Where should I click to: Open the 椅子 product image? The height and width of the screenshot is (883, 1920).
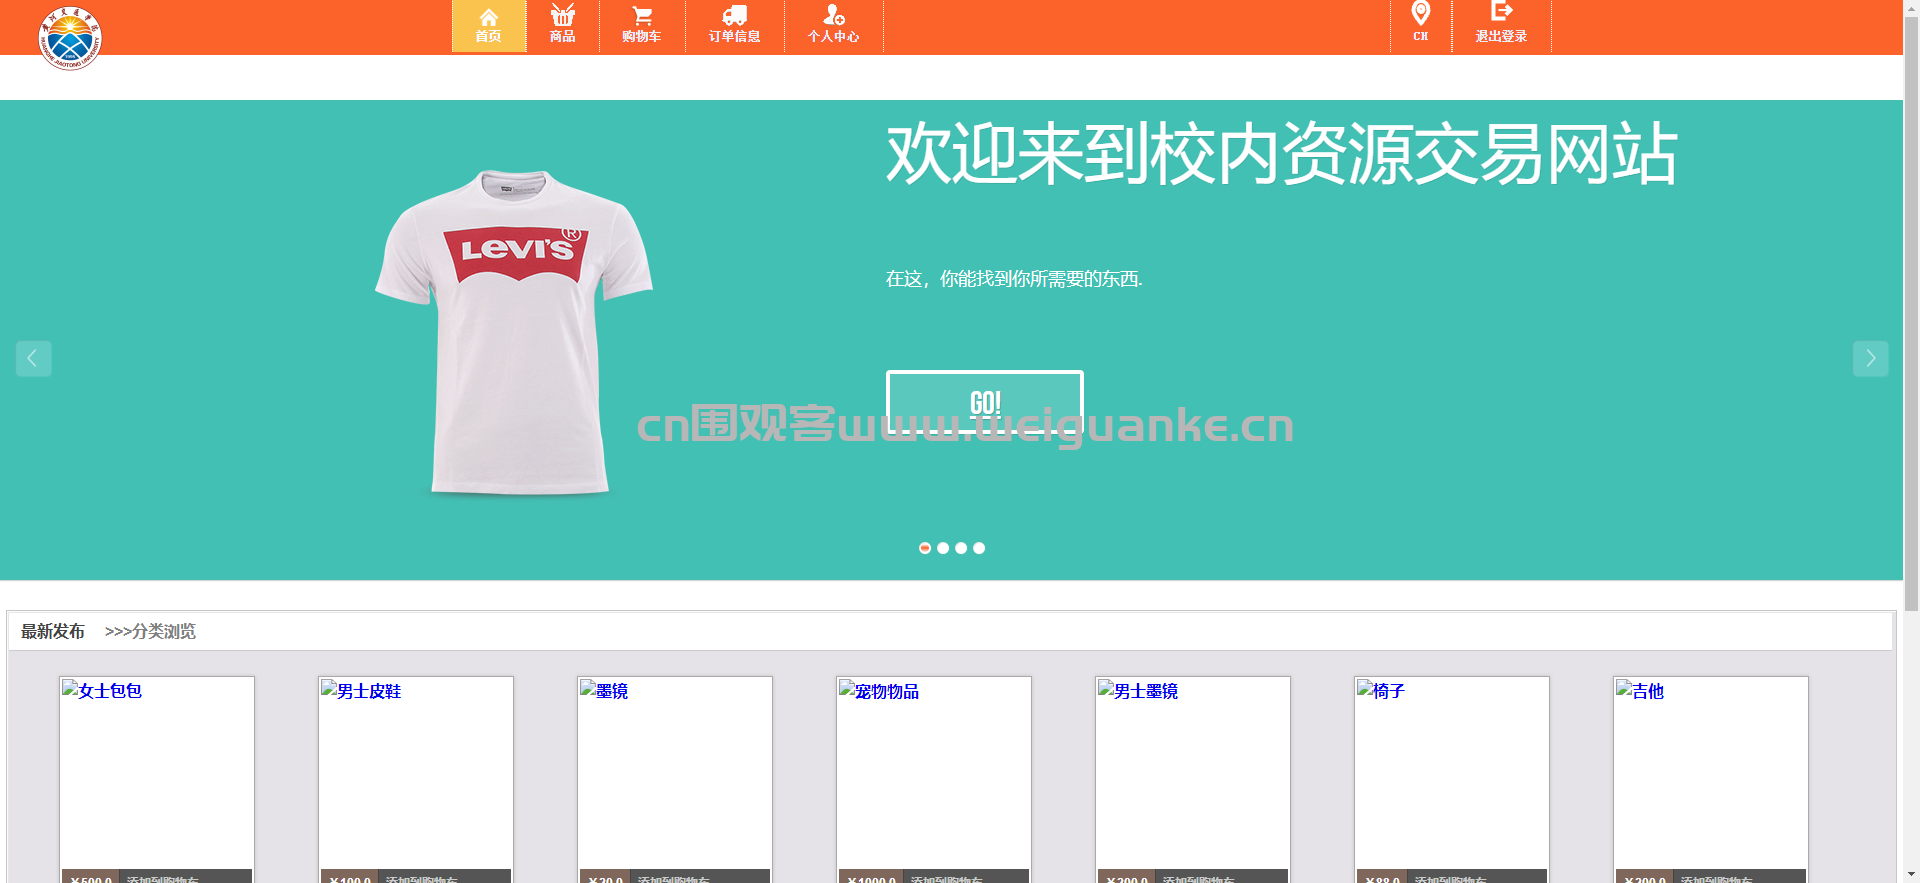click(1451, 773)
